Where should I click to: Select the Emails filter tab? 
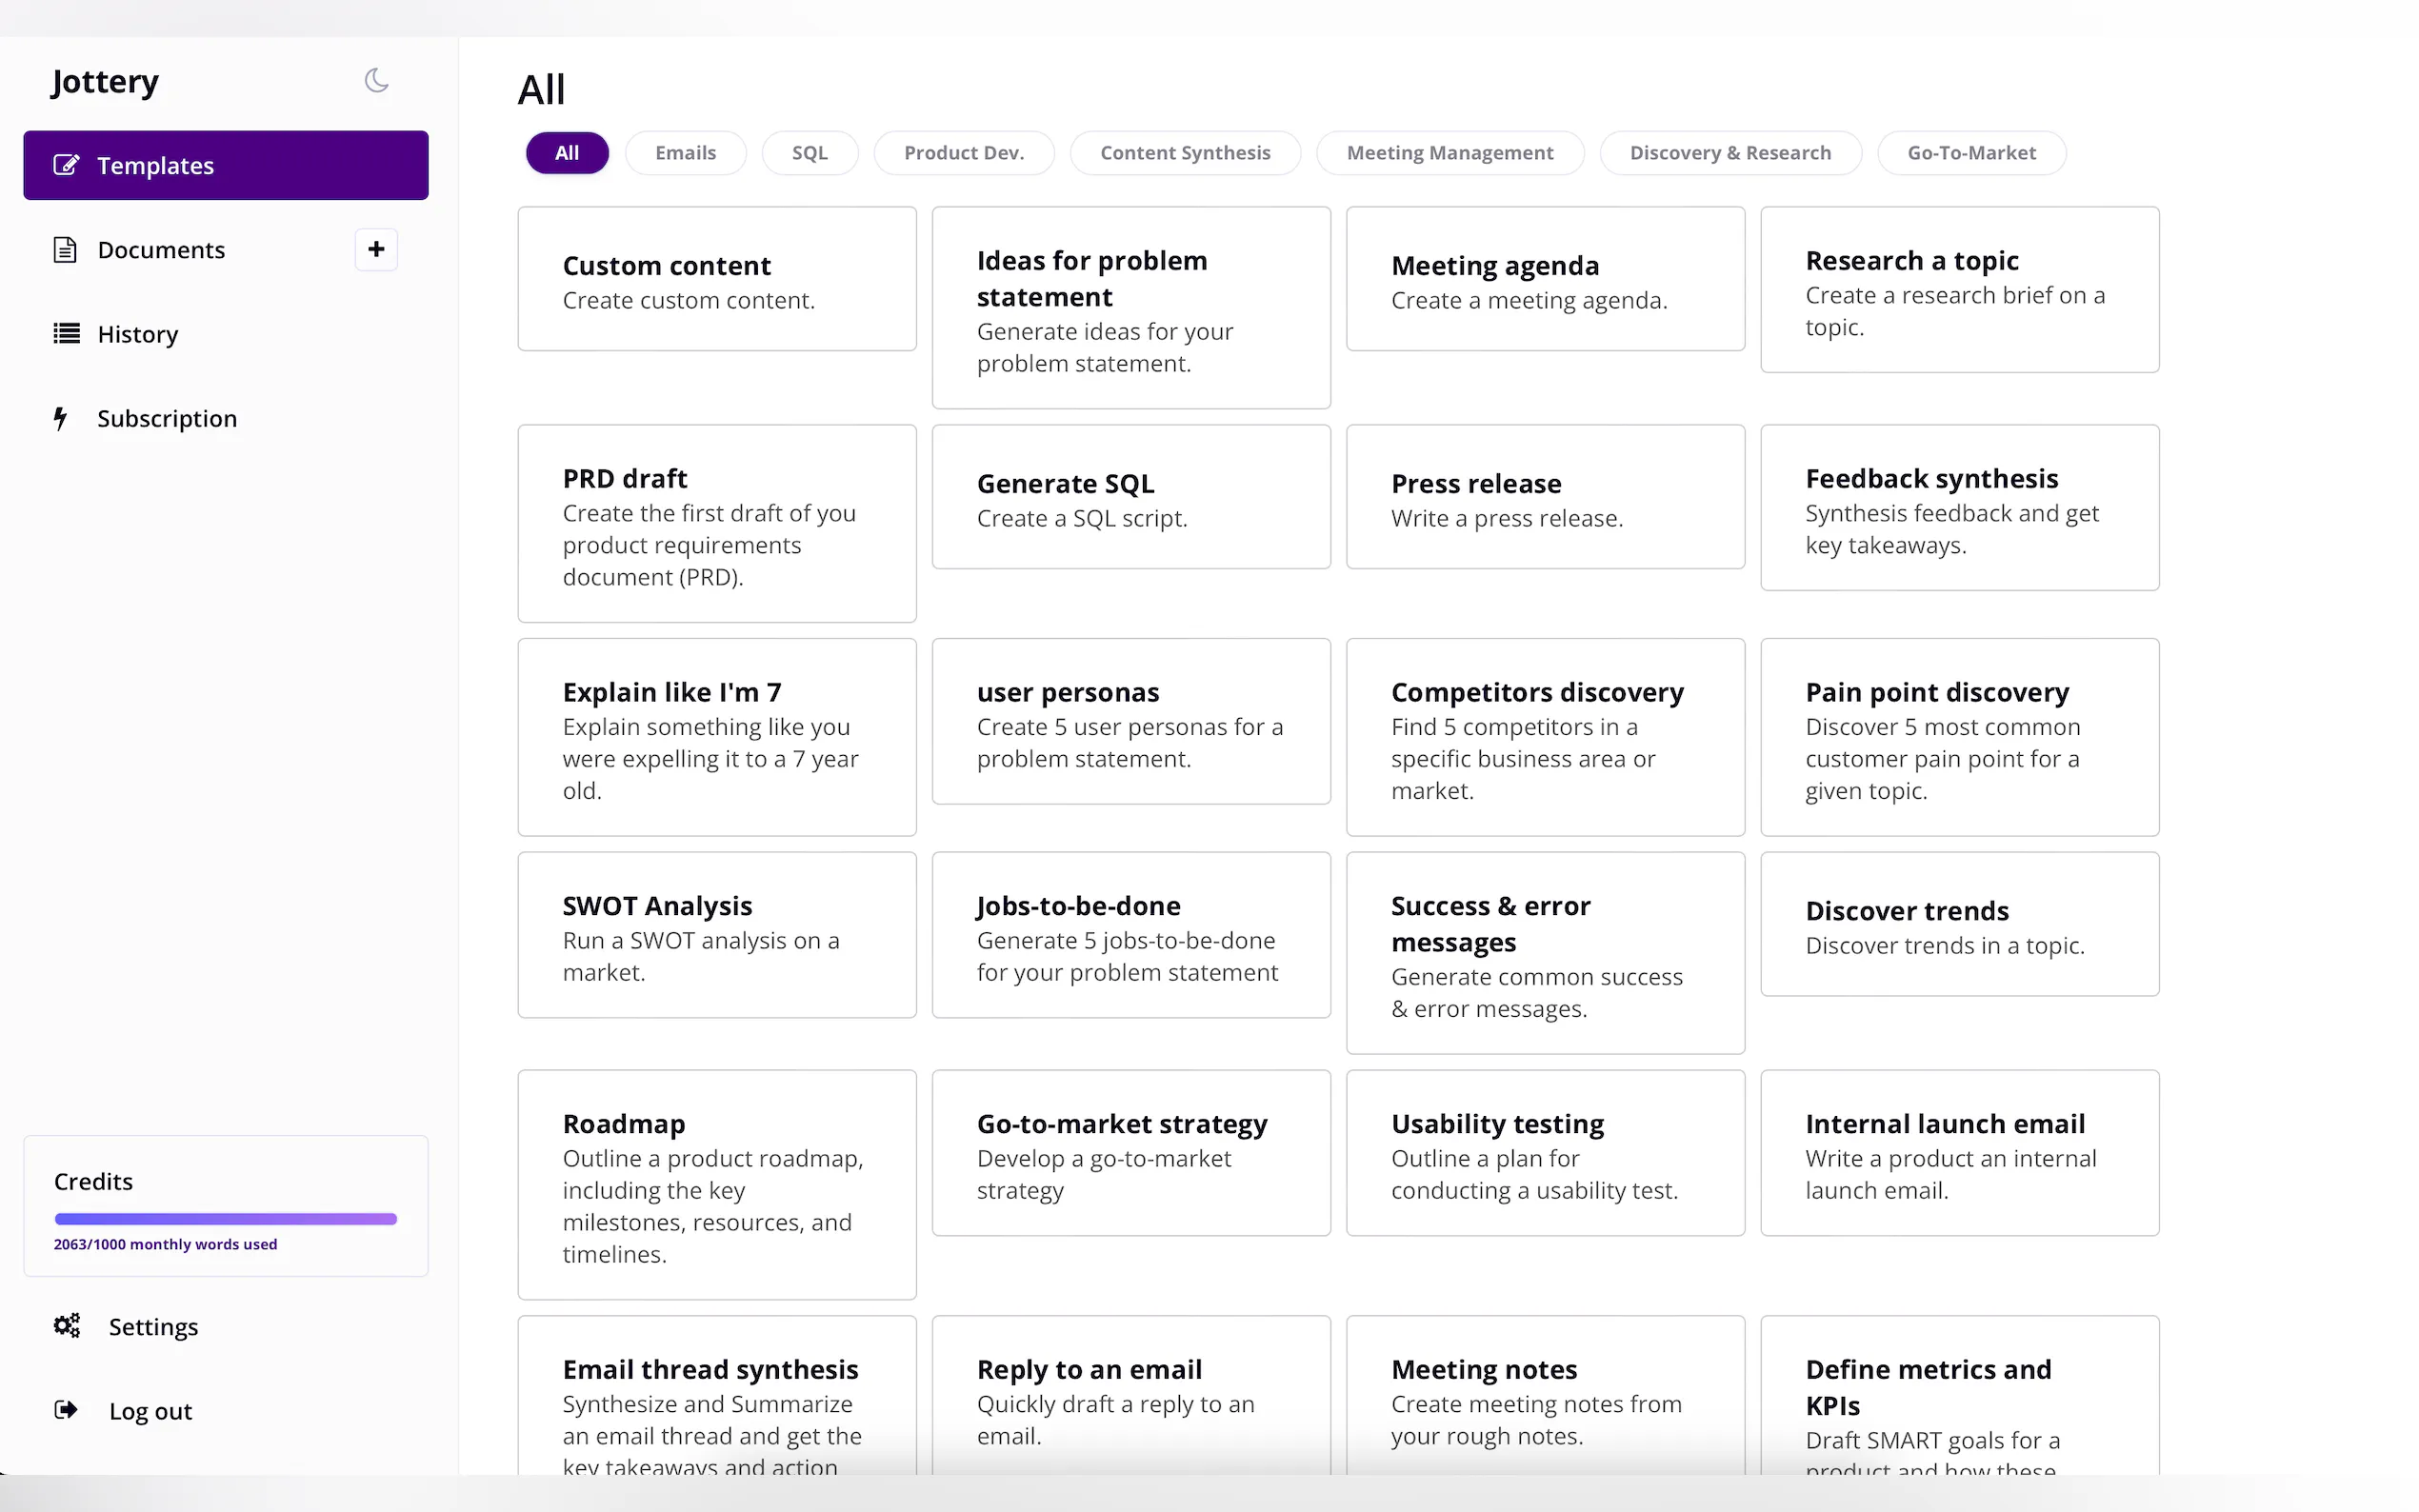[x=685, y=153]
